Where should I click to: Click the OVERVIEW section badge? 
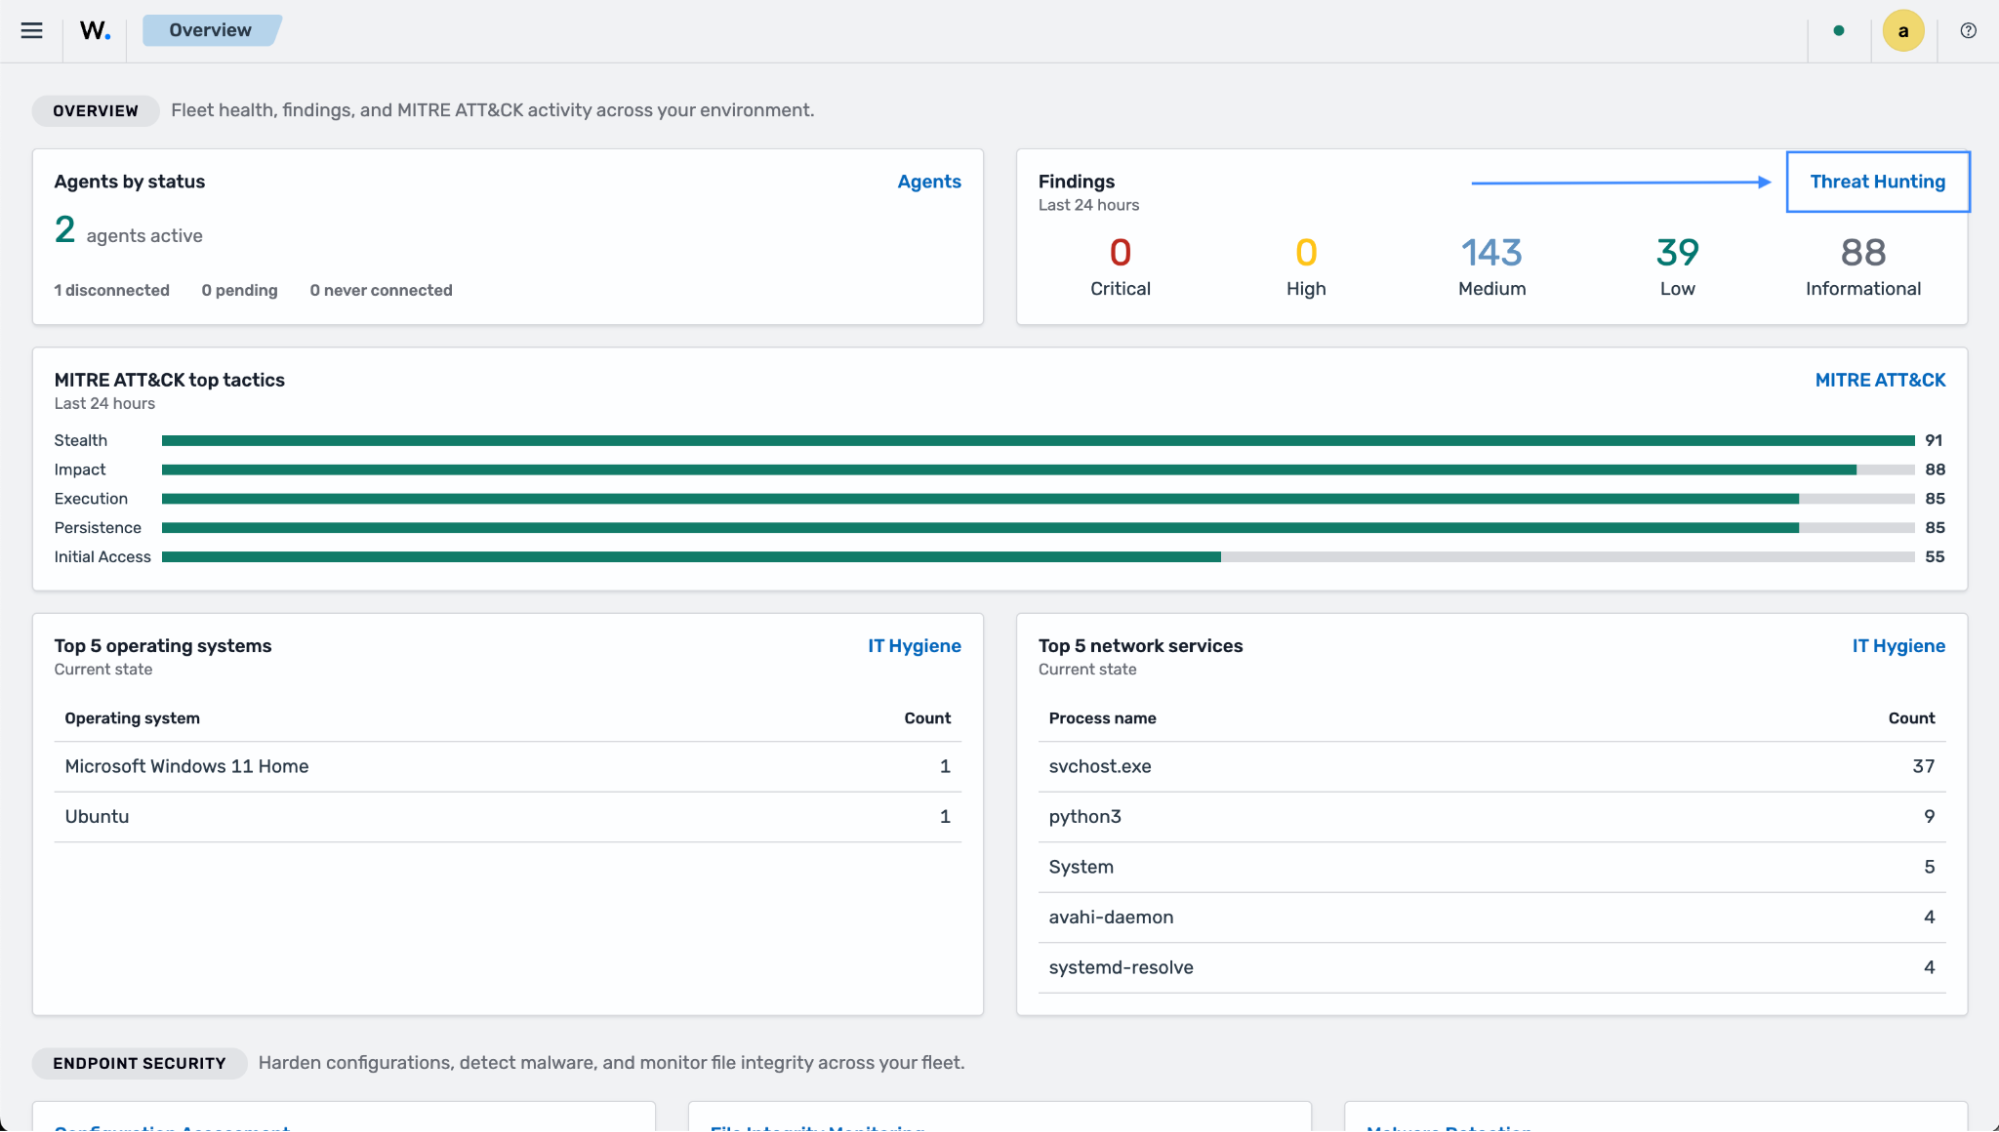[95, 111]
